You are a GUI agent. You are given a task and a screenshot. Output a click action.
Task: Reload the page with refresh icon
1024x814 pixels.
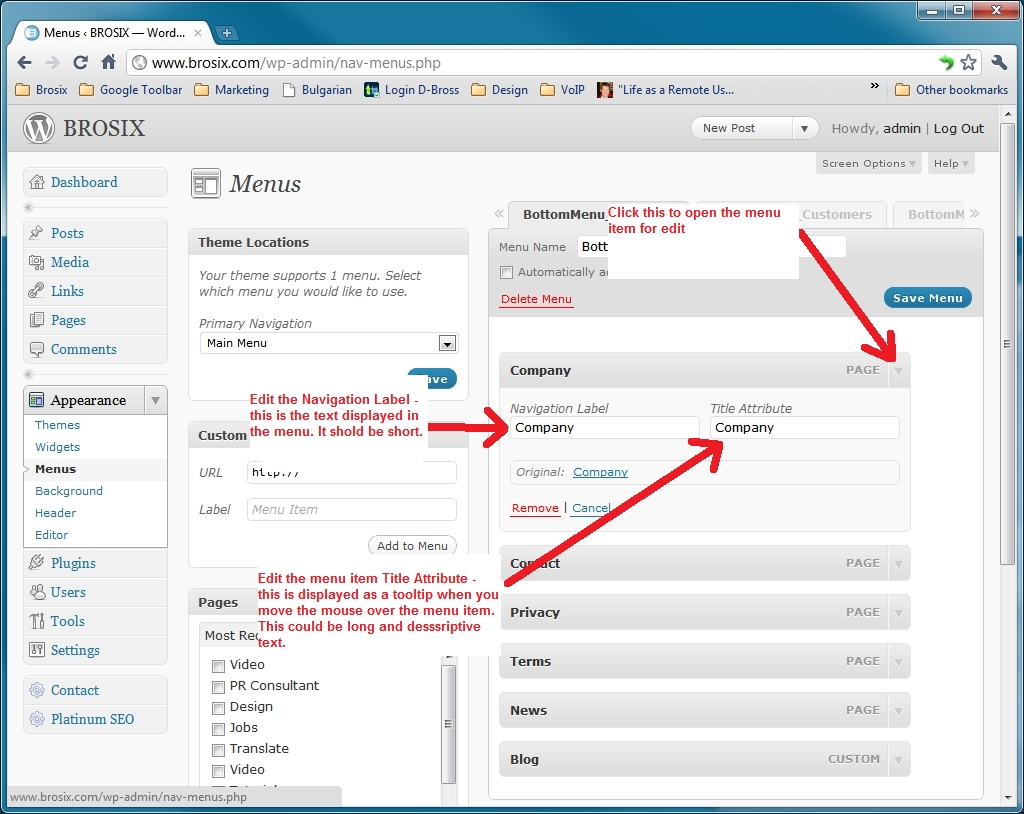(x=80, y=63)
